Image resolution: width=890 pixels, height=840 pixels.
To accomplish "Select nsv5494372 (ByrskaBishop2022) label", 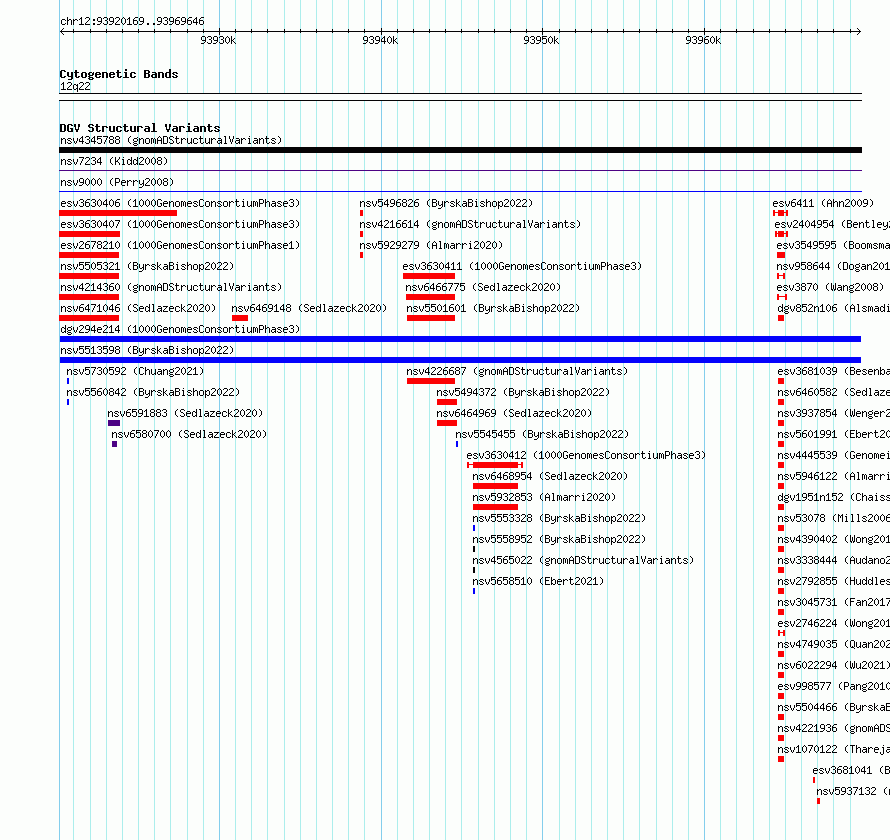I will pos(523,392).
